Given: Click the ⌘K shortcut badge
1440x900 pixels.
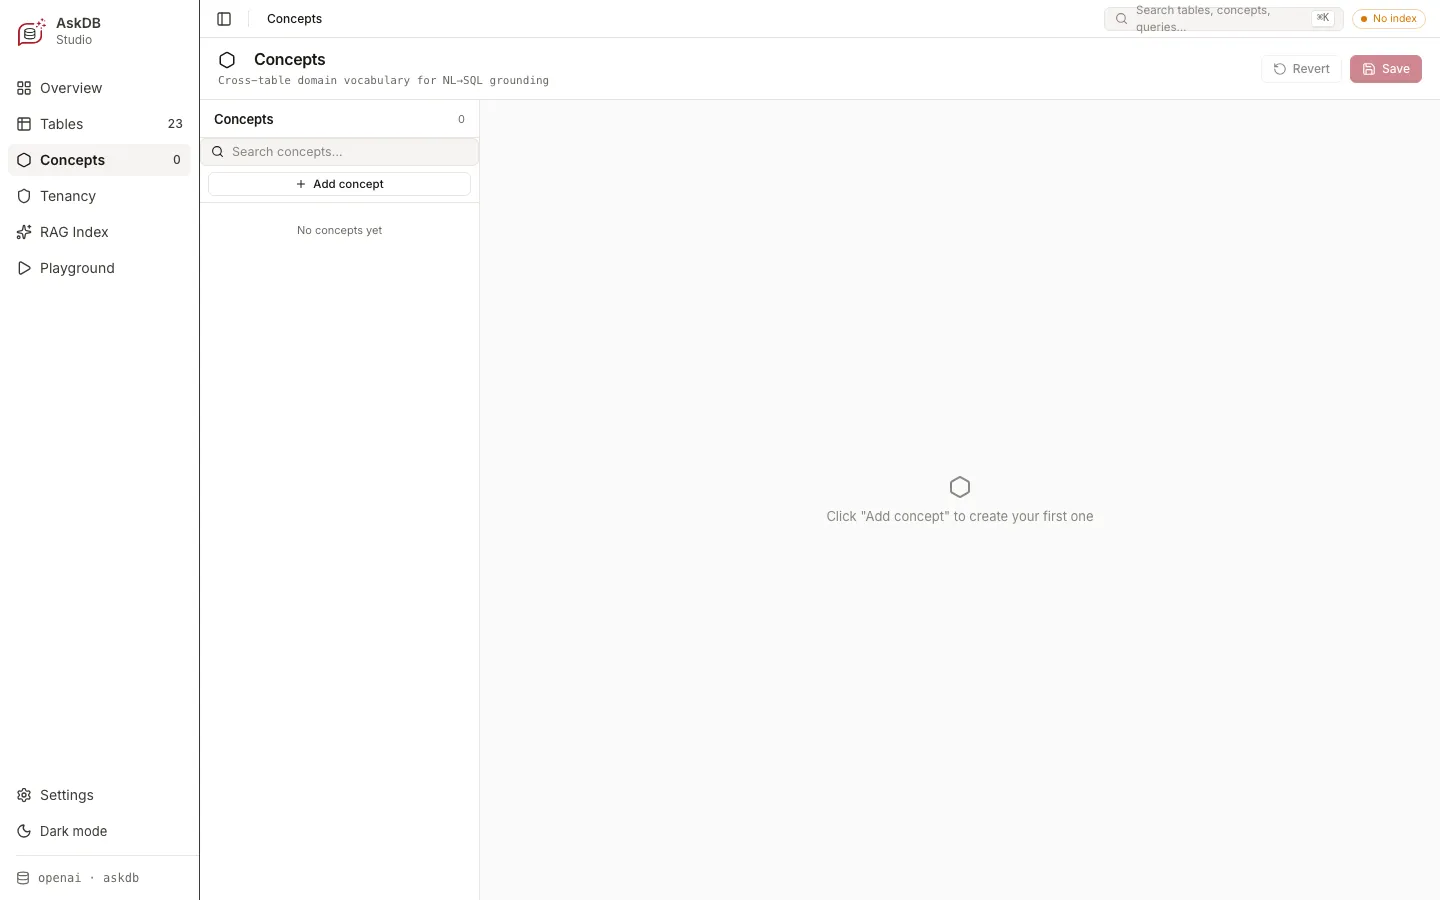Looking at the screenshot, I should [1322, 18].
